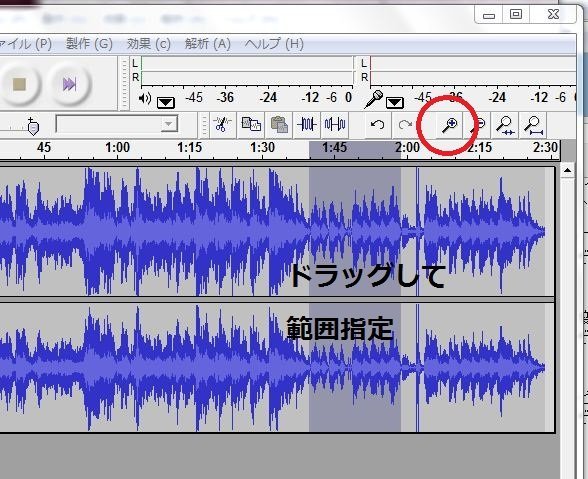The width and height of the screenshot is (588, 479).
Task: Click the Skip to End button
Action: tap(70, 84)
